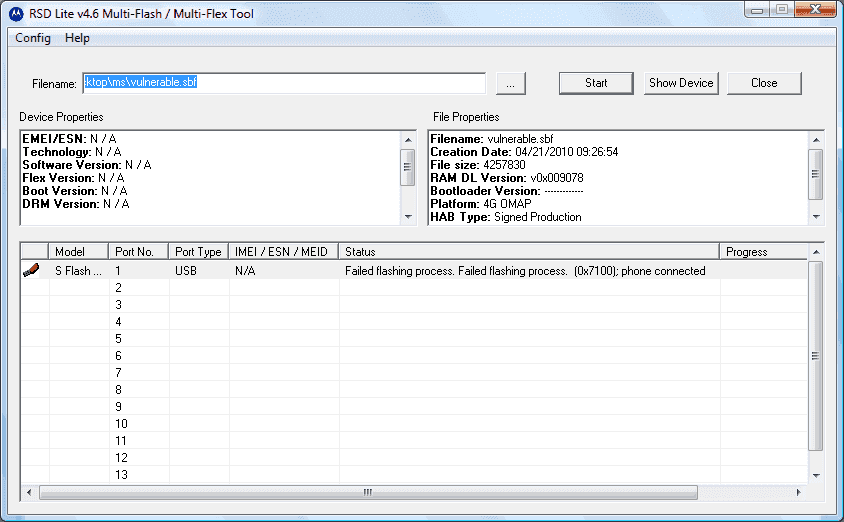
Task: Click the Software Version line
Action: (87, 165)
